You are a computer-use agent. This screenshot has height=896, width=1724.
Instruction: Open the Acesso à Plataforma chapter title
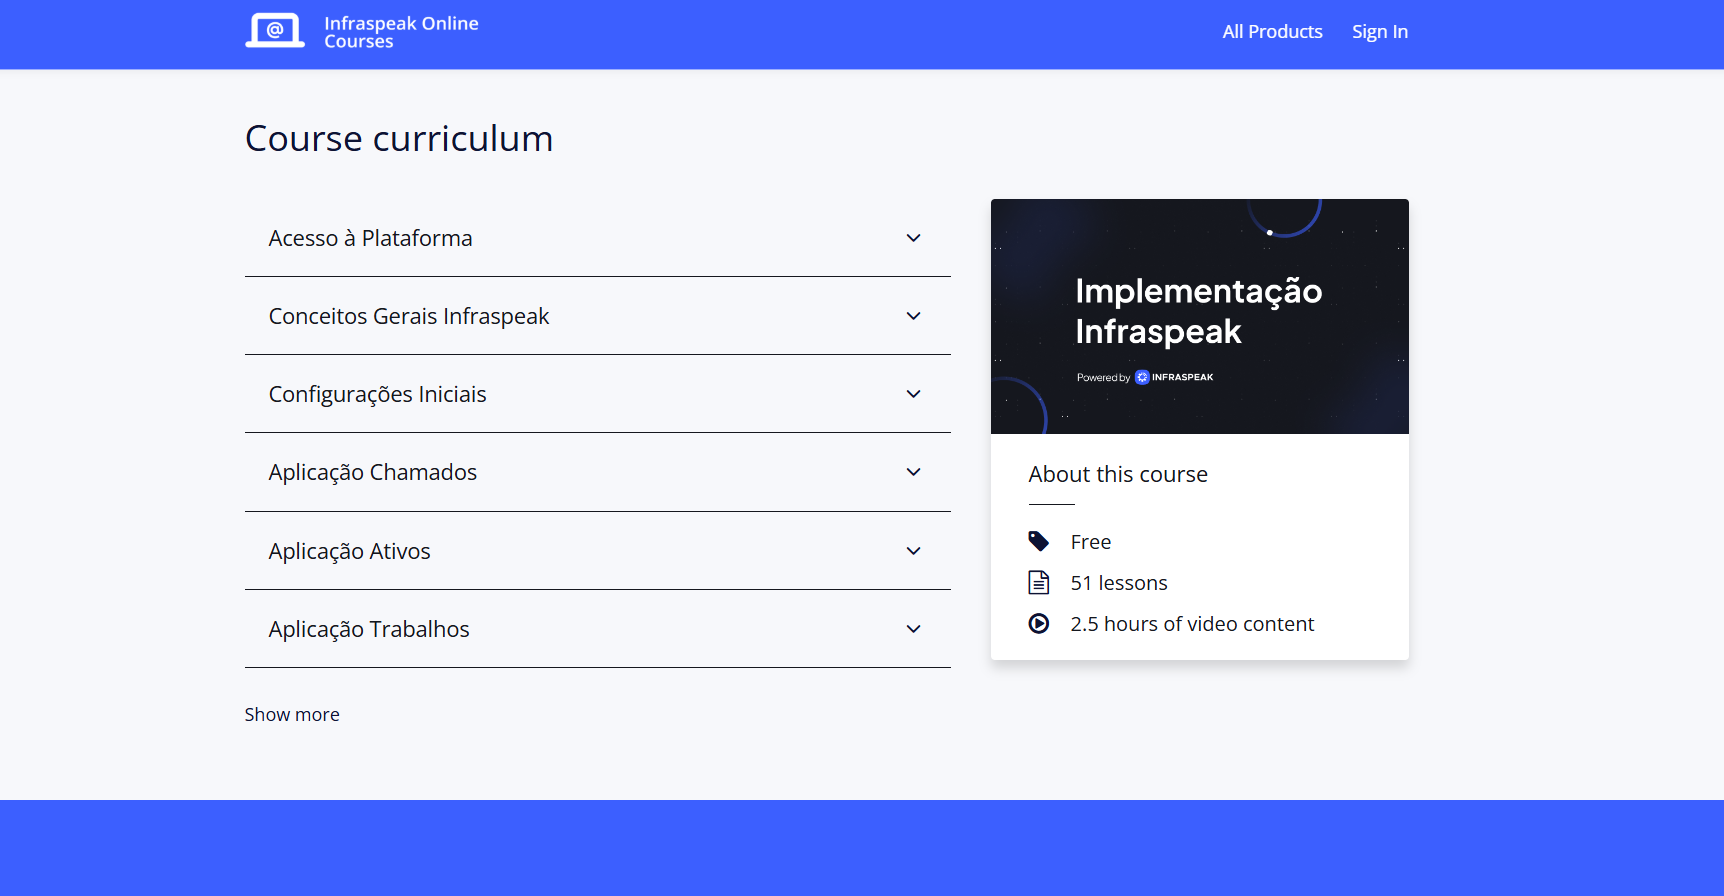(x=370, y=238)
